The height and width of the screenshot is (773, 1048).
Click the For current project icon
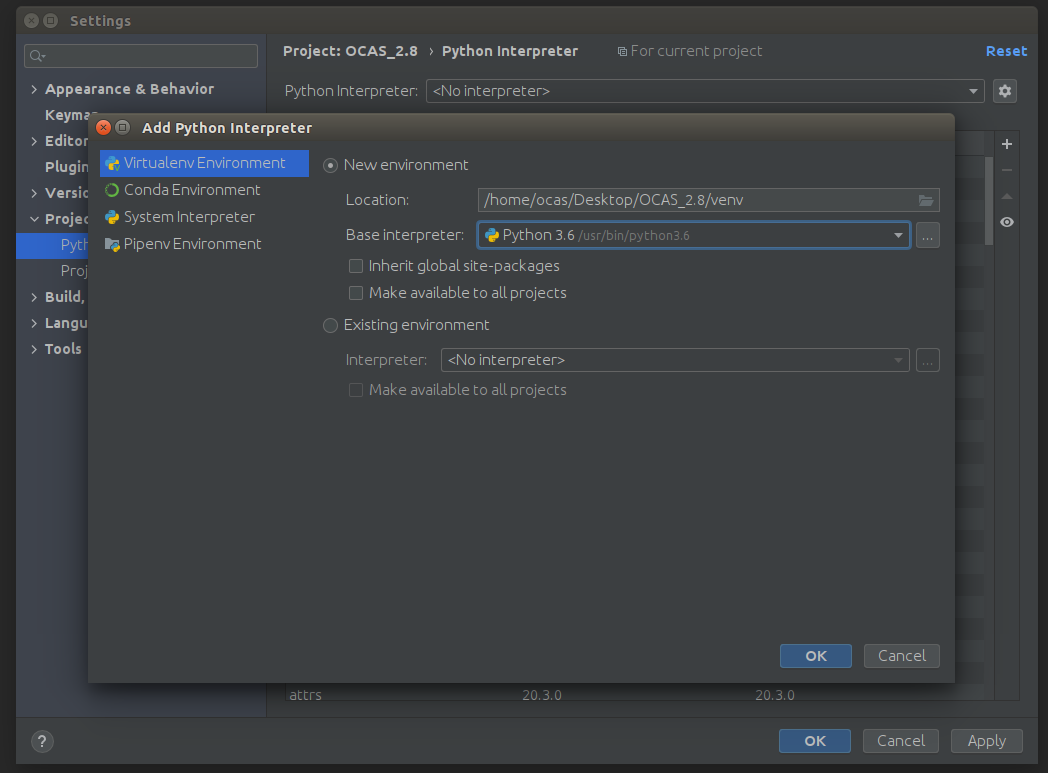(x=622, y=51)
